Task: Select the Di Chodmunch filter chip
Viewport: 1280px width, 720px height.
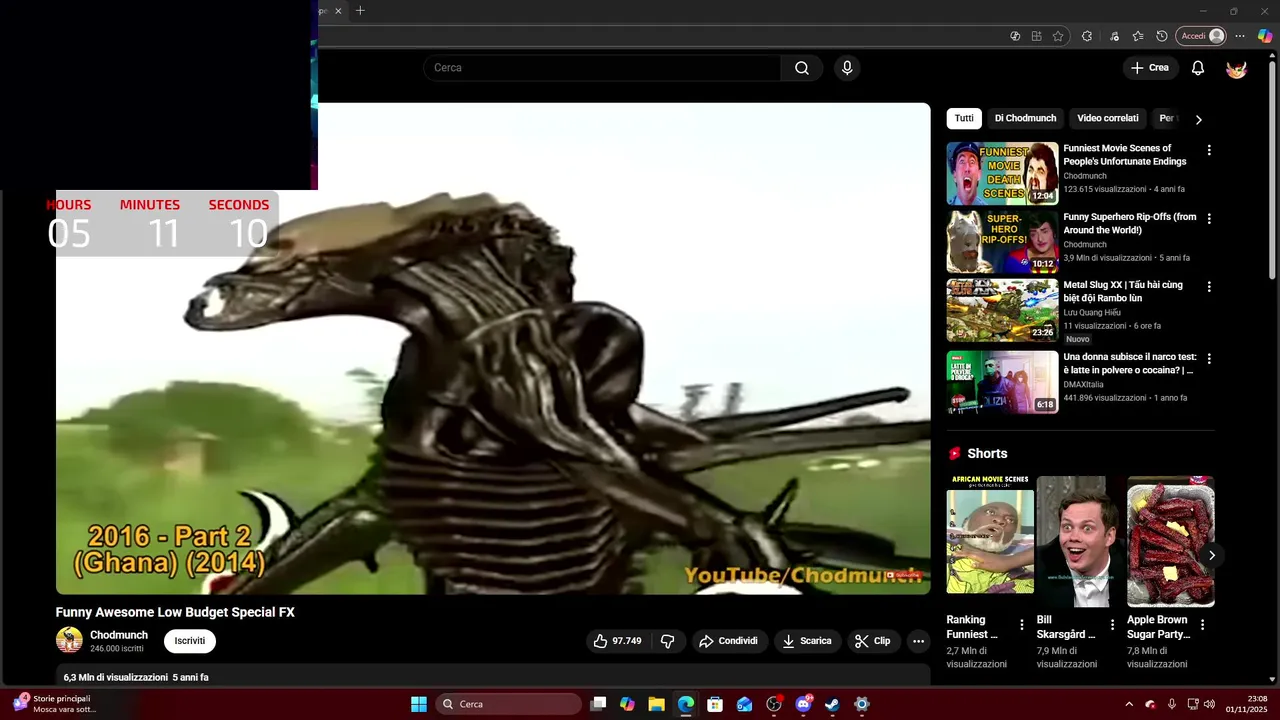Action: [1025, 118]
